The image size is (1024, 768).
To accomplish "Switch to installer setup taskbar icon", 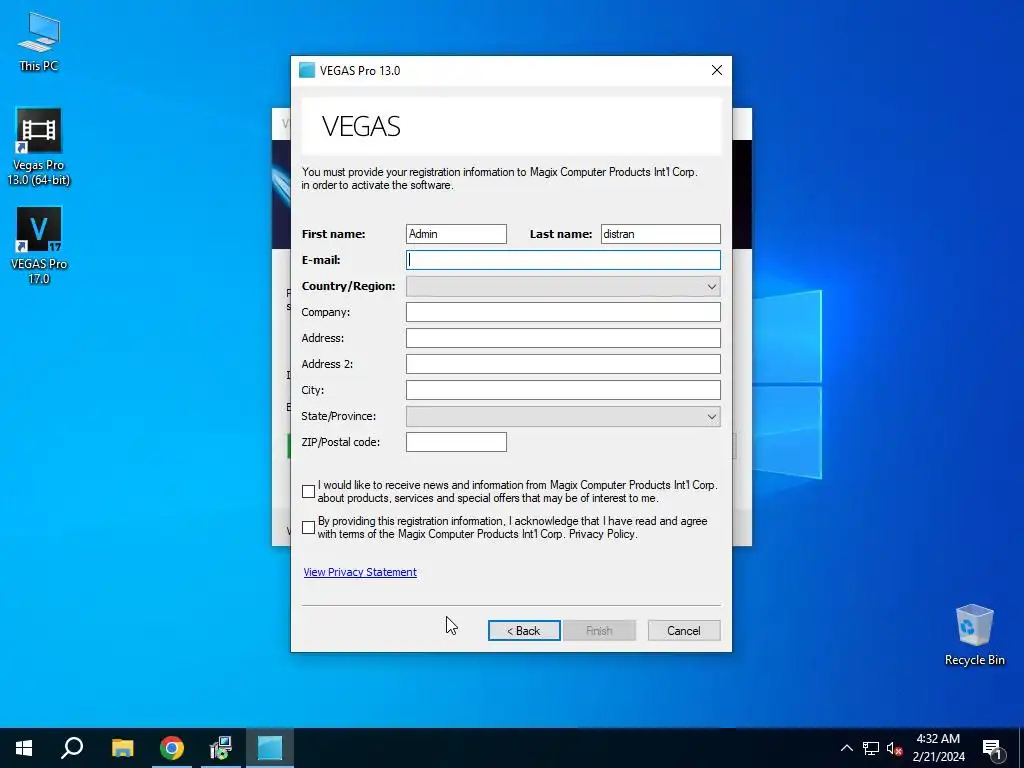I will (221, 748).
